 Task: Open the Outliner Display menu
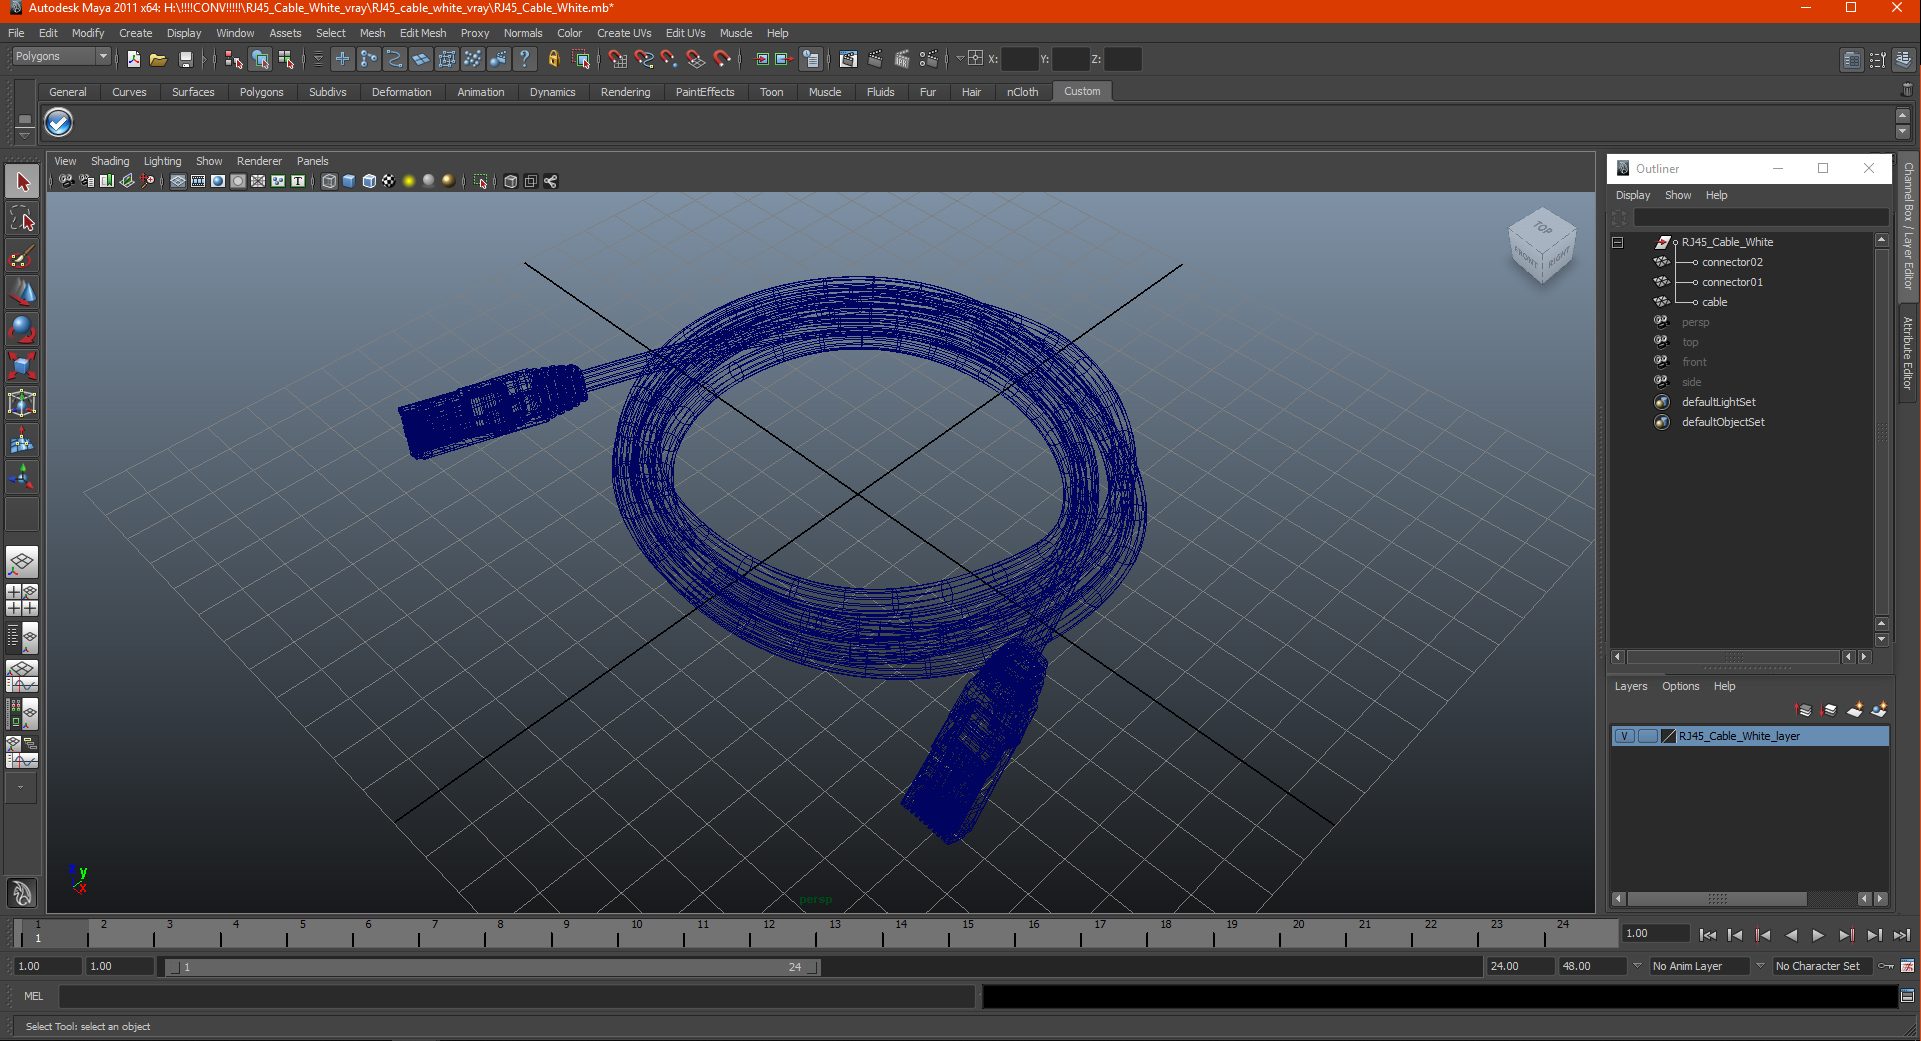(x=1633, y=195)
